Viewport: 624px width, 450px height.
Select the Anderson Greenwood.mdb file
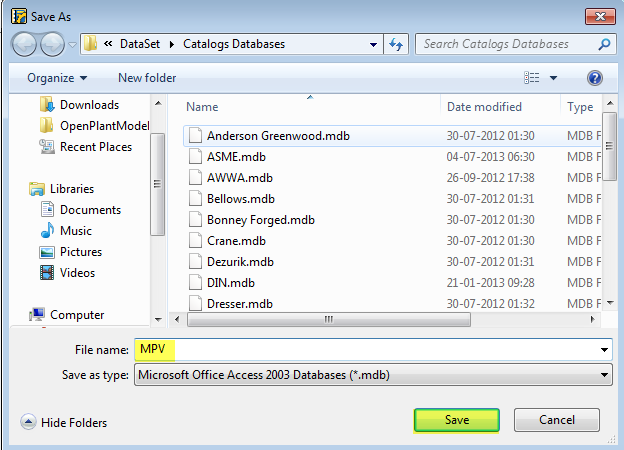point(392,136)
